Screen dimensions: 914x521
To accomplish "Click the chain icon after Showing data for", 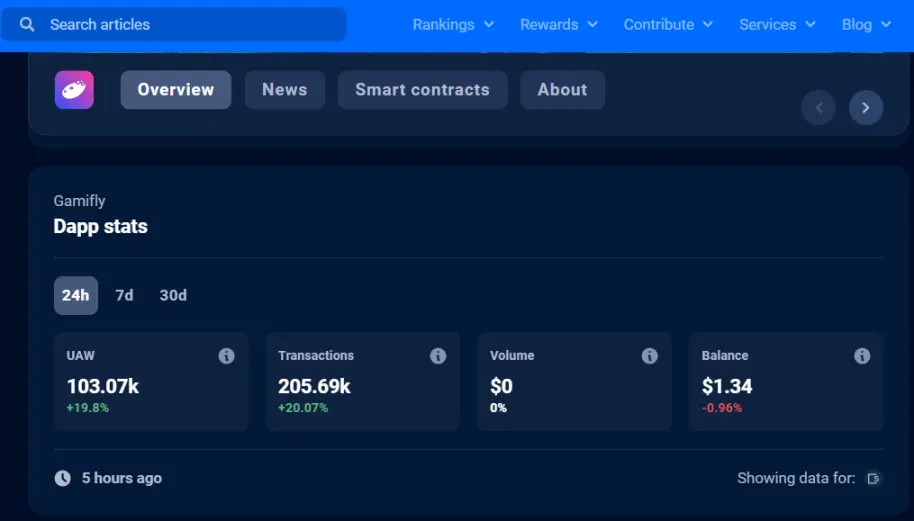I will point(873,478).
